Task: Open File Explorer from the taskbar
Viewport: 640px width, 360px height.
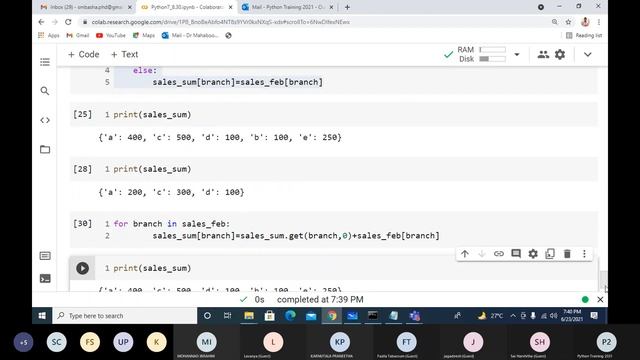Action: click(249, 316)
